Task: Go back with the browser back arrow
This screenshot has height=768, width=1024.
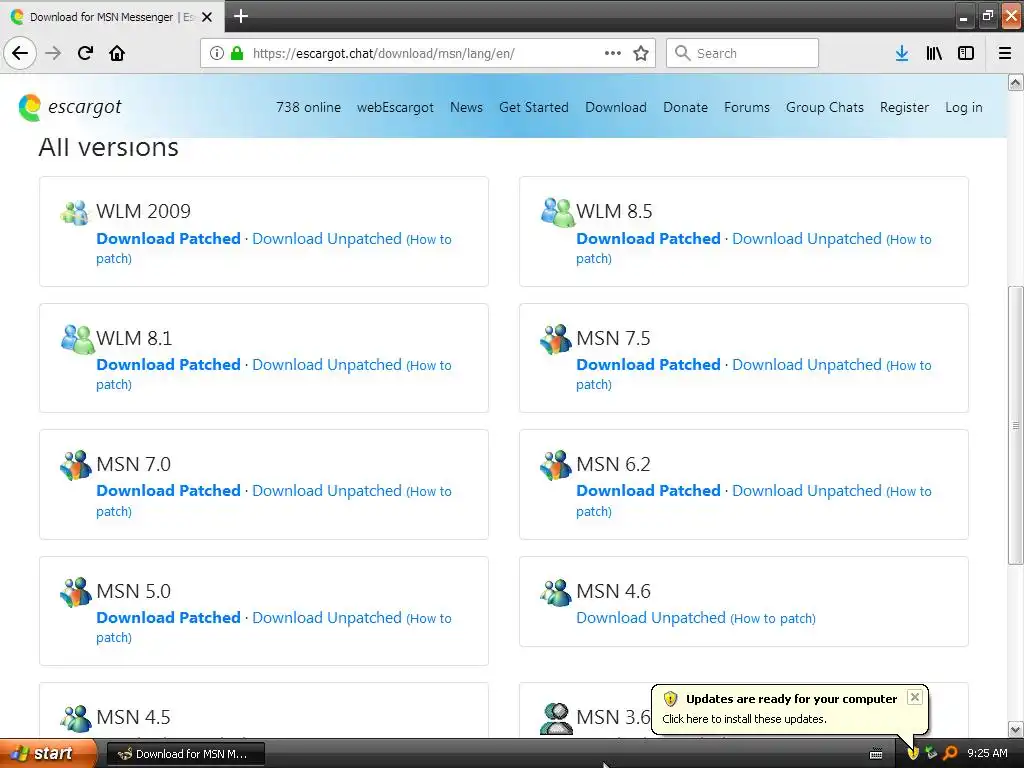Action: click(x=20, y=53)
